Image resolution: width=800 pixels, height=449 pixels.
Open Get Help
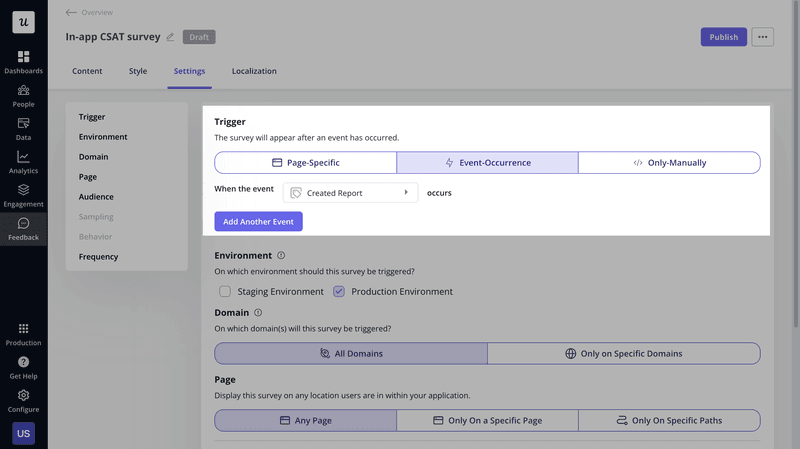[23, 368]
